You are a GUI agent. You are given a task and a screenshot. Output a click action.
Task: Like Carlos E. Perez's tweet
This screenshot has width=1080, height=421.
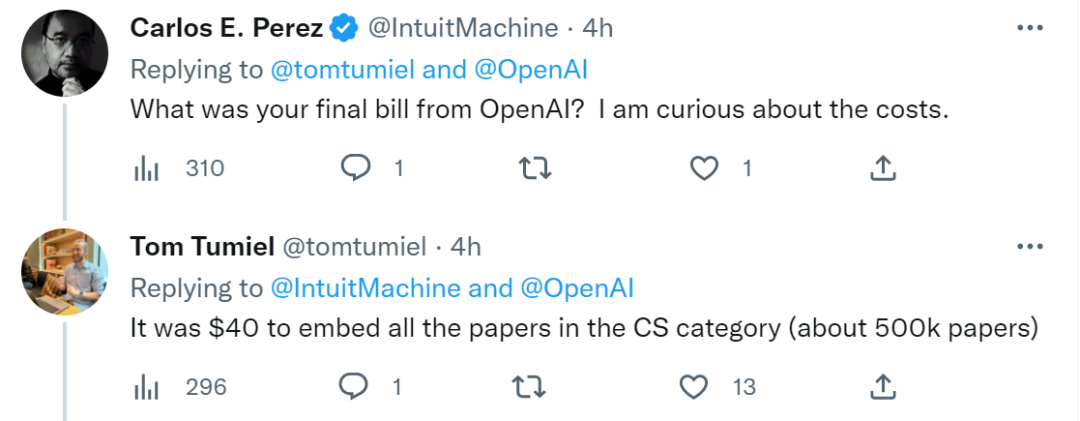(x=706, y=169)
